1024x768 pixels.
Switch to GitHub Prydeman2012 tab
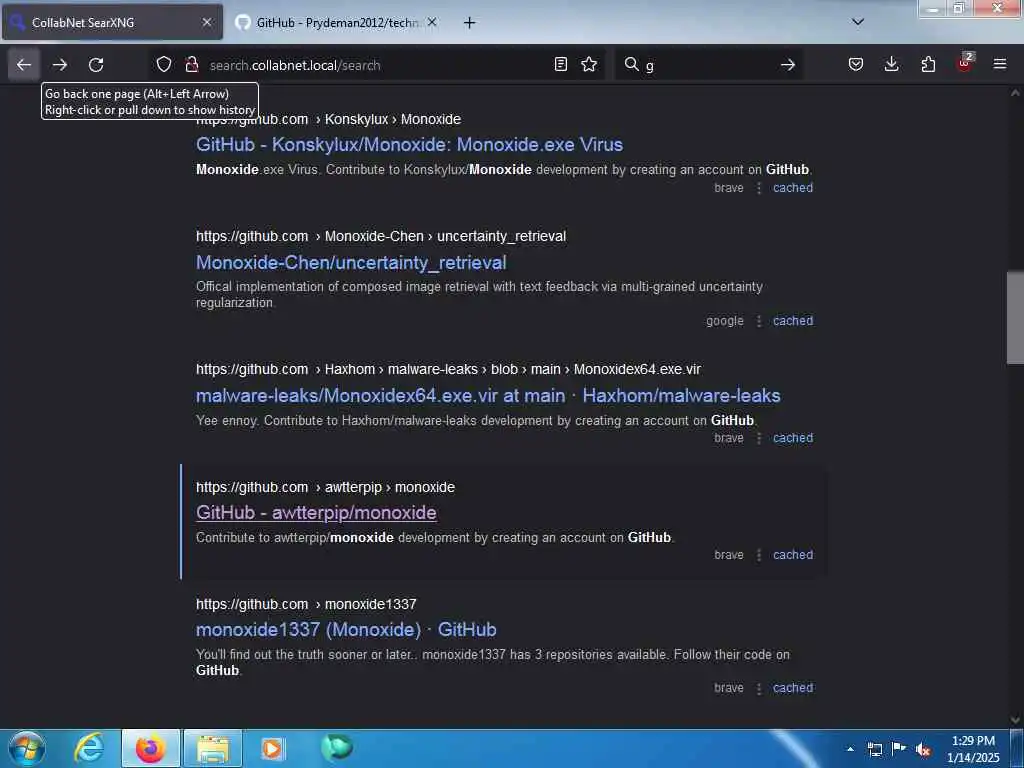click(x=336, y=23)
